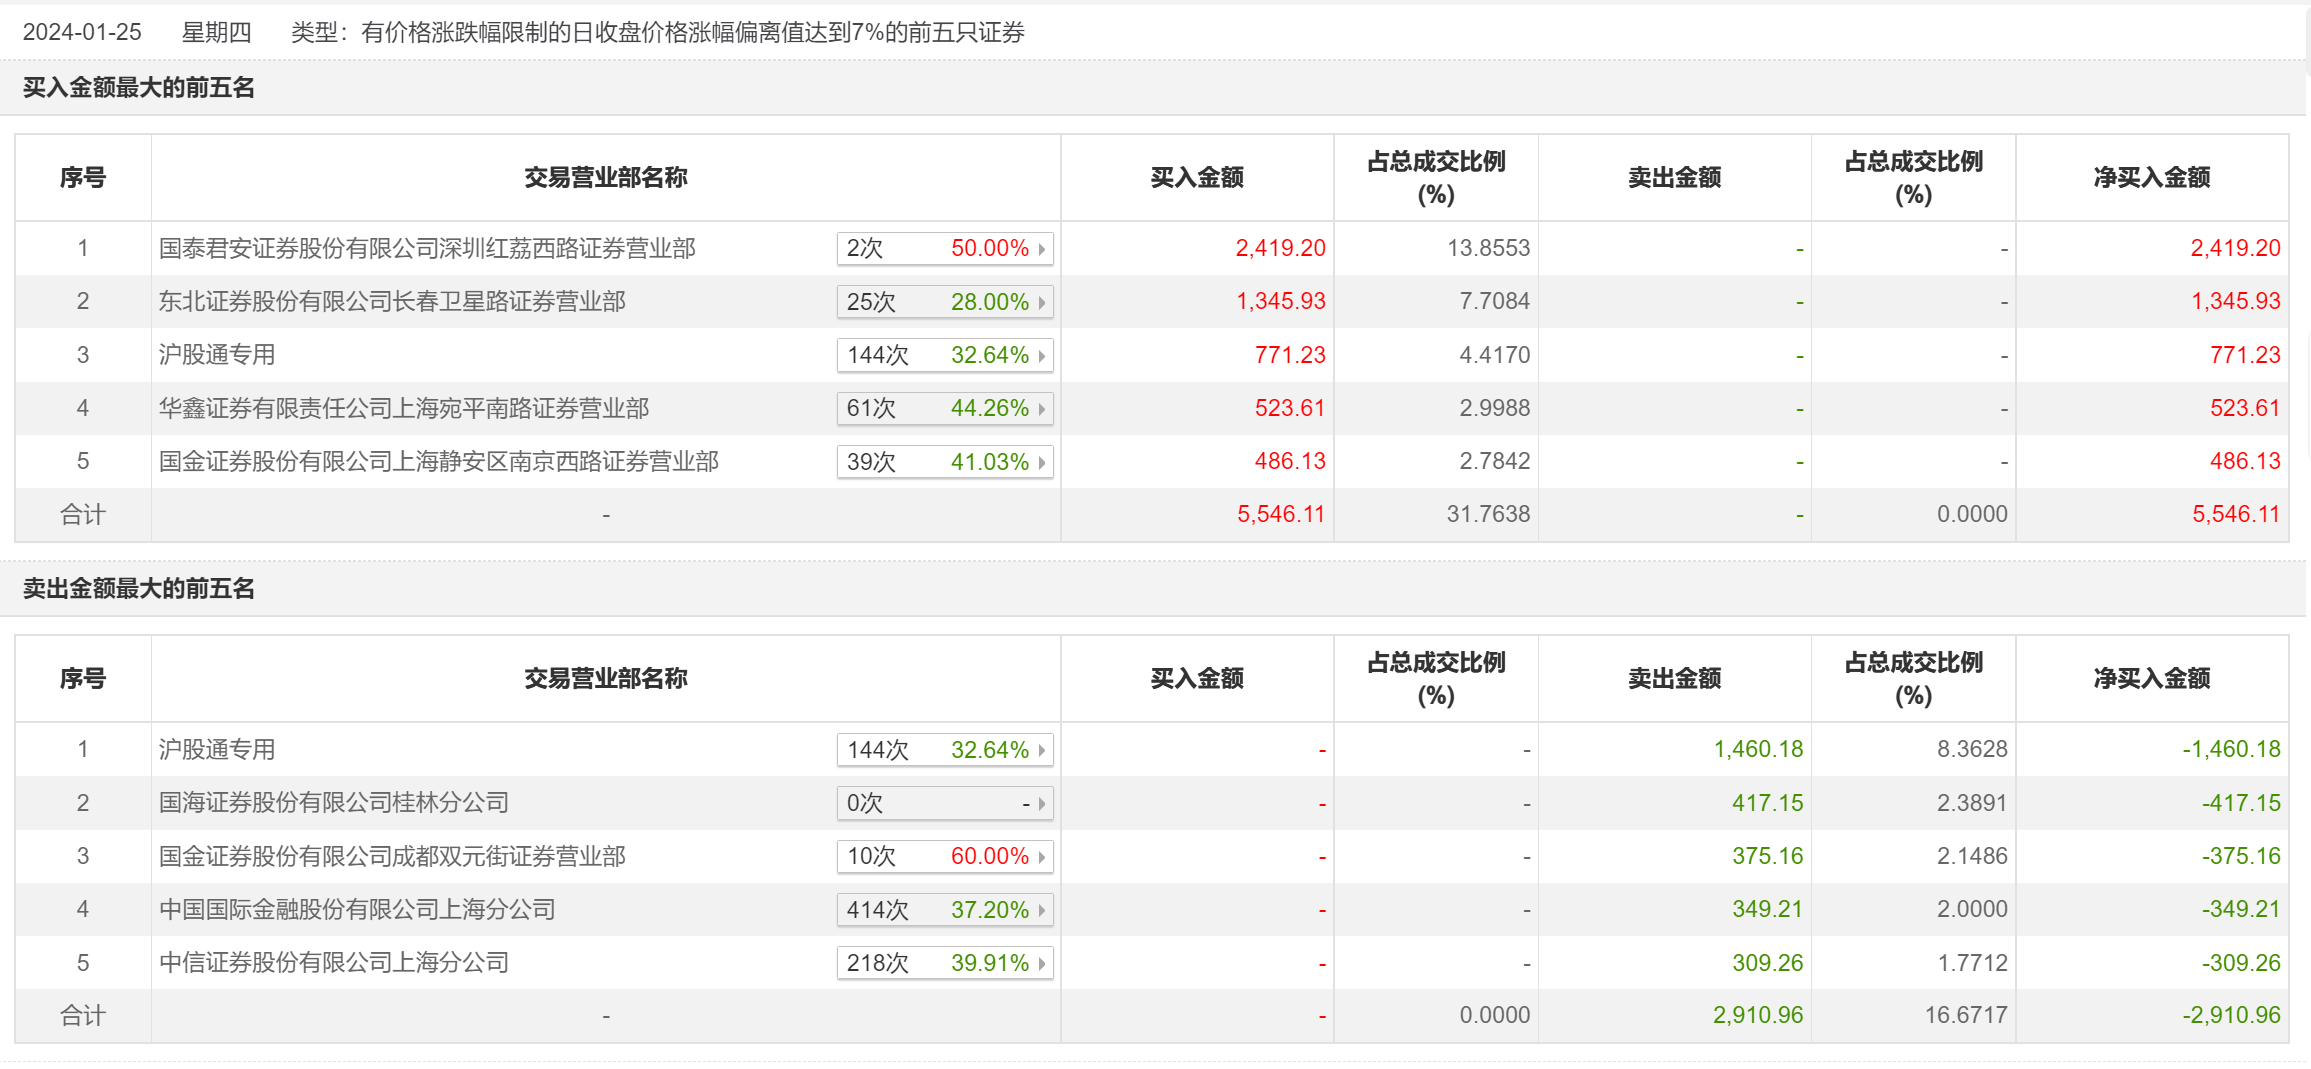Click net amount -375.16

pyautogui.click(x=2241, y=856)
